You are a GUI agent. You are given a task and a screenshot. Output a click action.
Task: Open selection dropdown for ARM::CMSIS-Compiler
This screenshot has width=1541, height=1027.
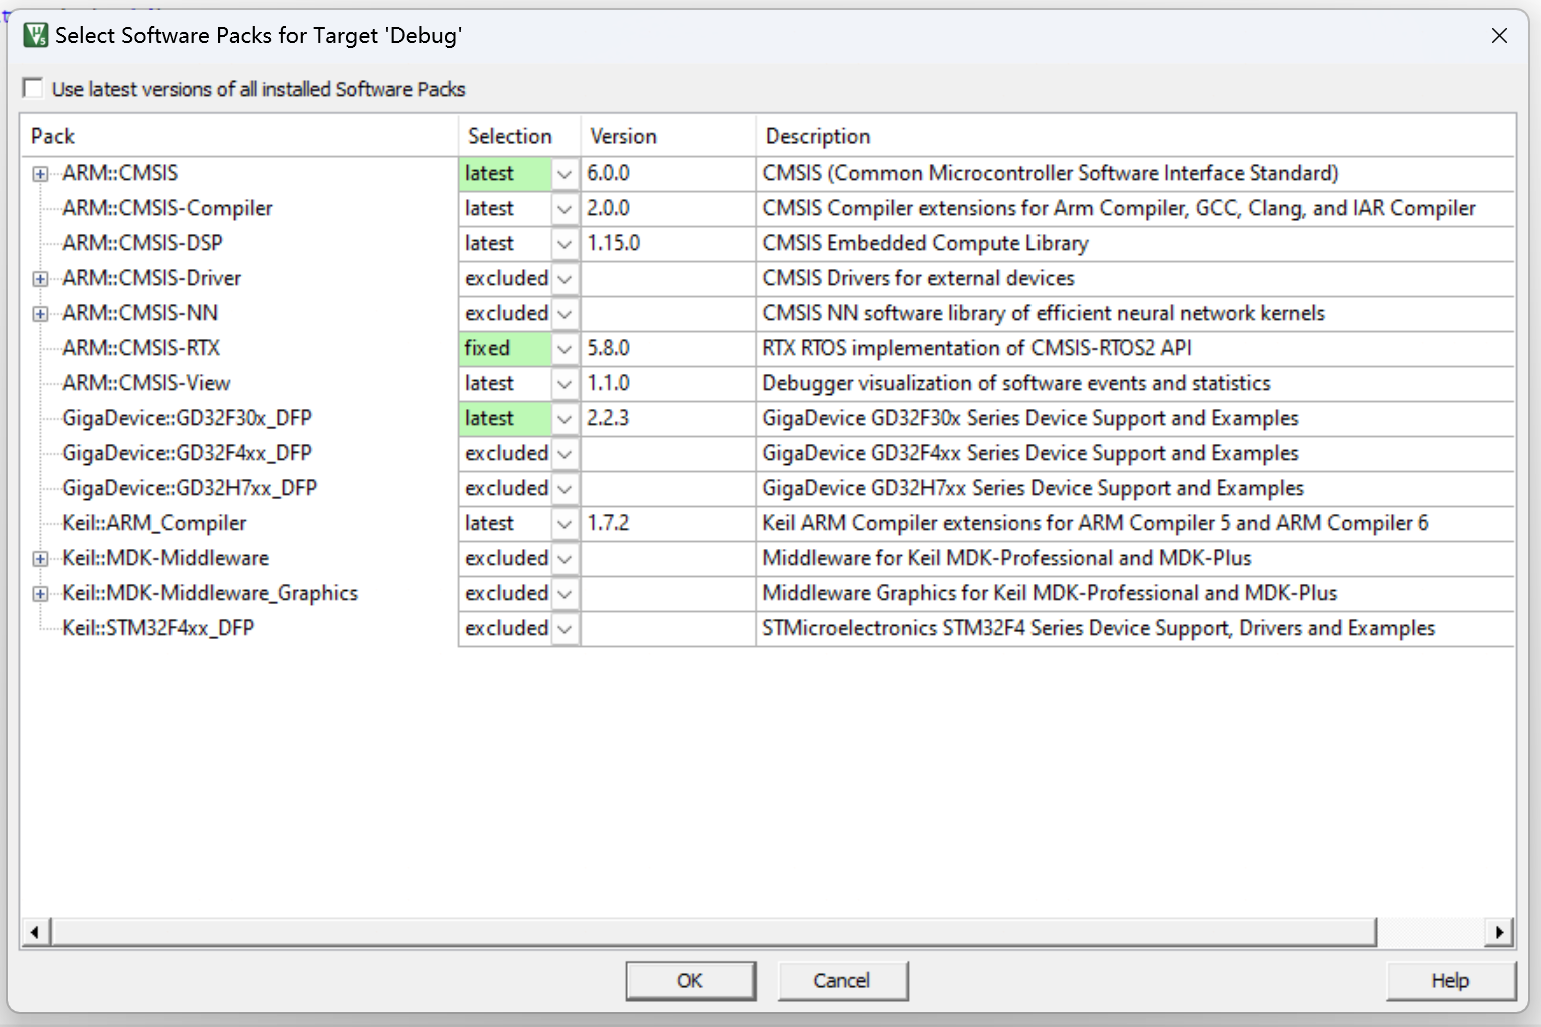(x=565, y=209)
